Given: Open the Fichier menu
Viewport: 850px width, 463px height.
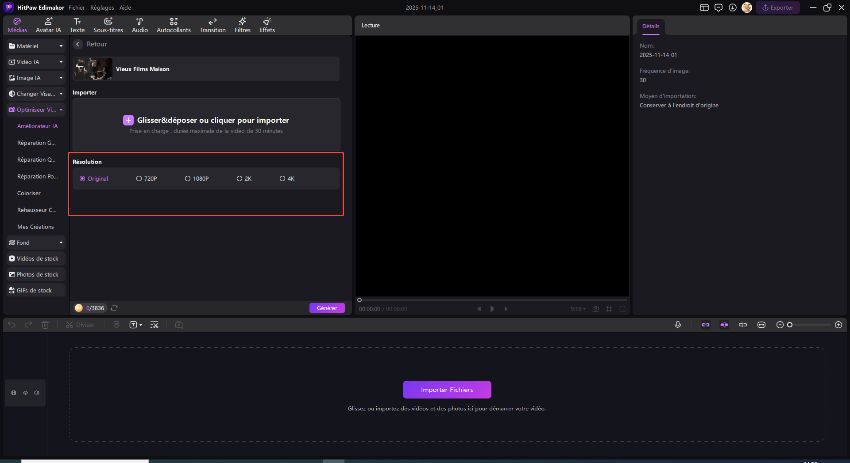Looking at the screenshot, I should [x=76, y=8].
